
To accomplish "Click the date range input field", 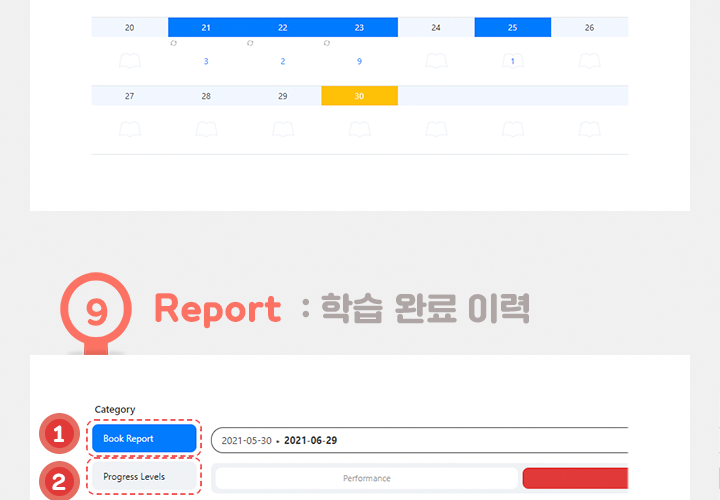I will coord(420,440).
